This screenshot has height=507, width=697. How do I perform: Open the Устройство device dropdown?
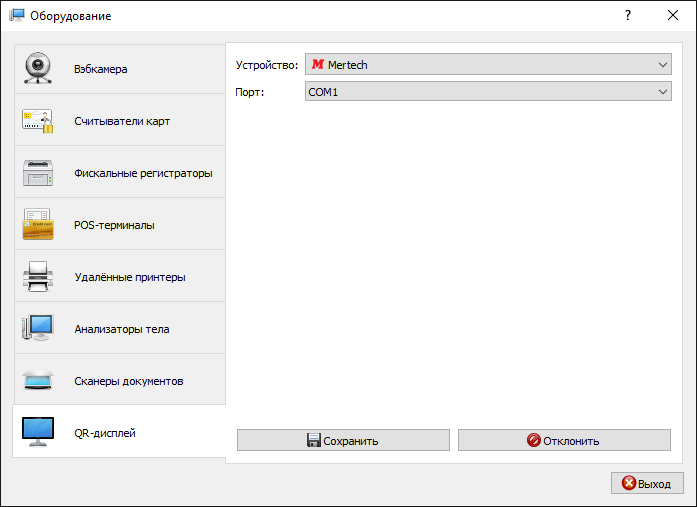click(488, 64)
